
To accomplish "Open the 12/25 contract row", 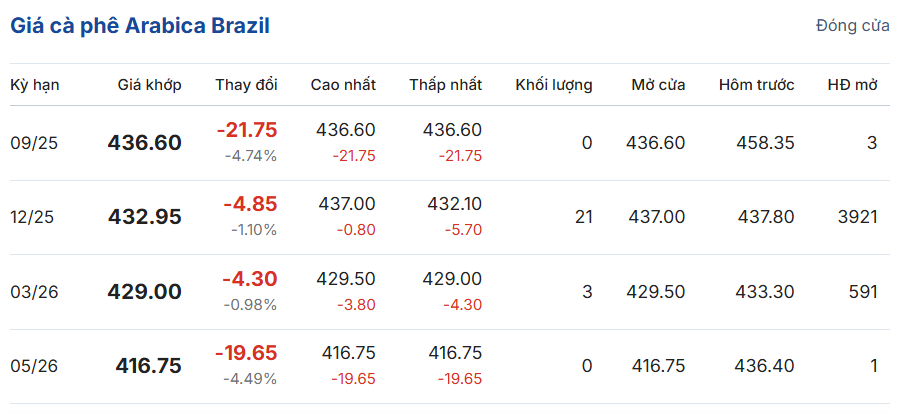I will click(35, 217).
